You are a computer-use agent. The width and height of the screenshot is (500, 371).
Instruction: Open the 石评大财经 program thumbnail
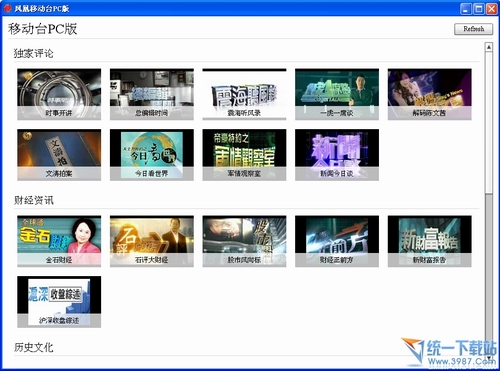pos(152,241)
